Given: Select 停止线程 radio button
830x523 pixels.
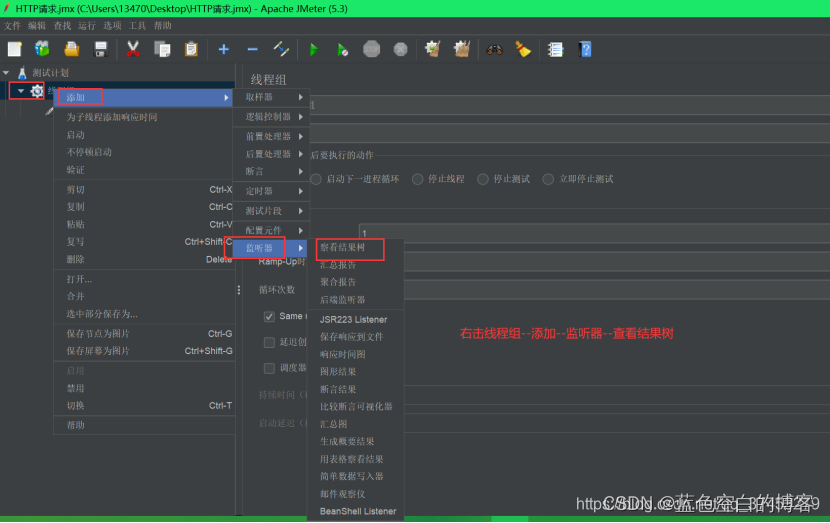Looking at the screenshot, I should point(418,179).
